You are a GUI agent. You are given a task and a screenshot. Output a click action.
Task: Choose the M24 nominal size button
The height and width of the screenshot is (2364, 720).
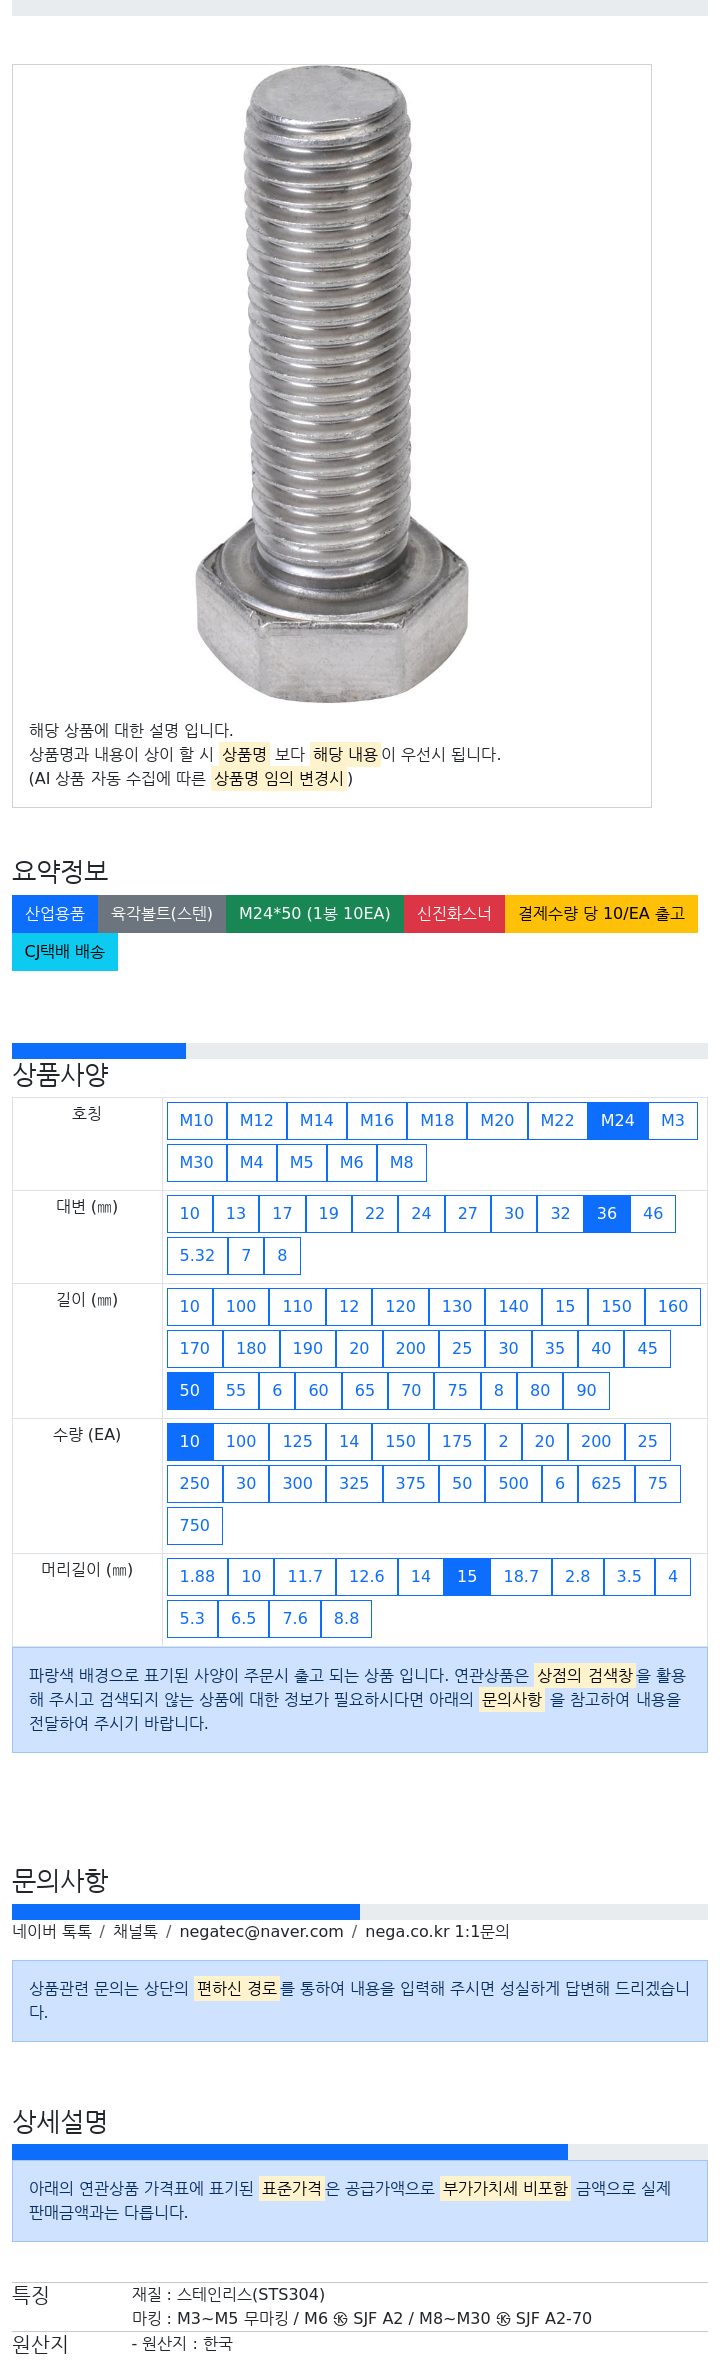coord(617,1120)
